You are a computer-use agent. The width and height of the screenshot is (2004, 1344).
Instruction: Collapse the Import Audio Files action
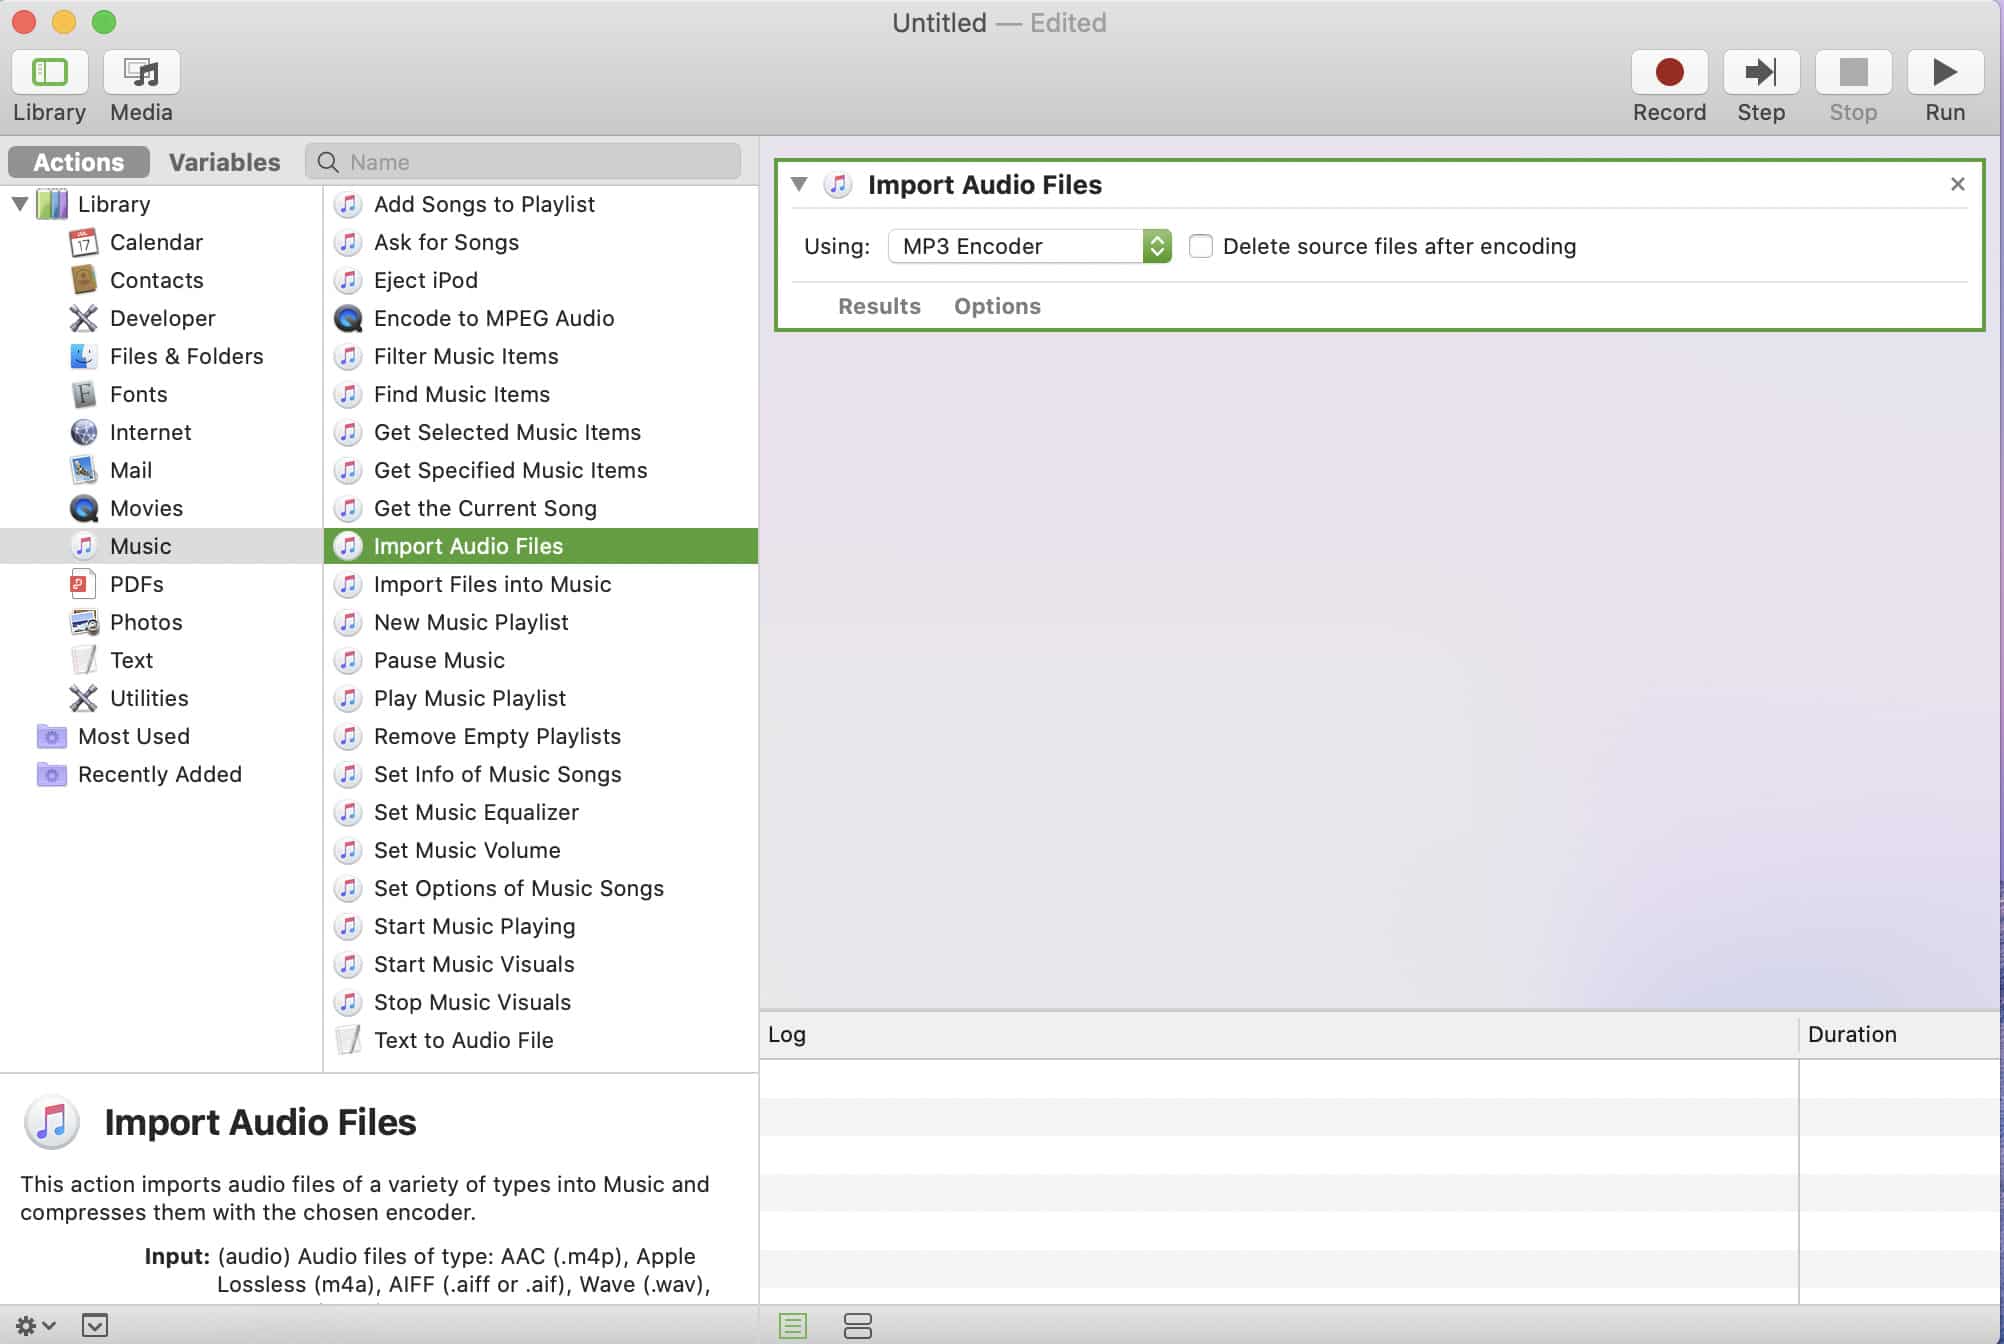(799, 184)
